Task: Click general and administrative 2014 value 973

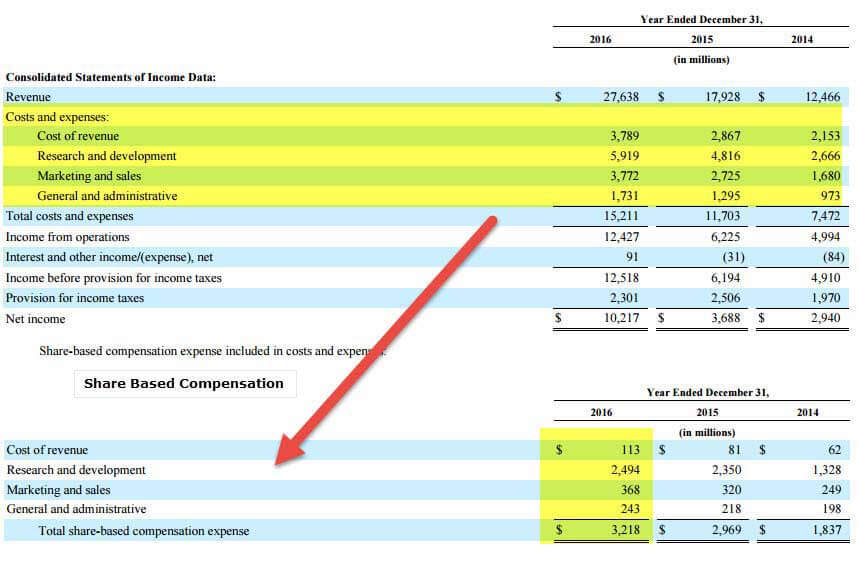Action: pyautogui.click(x=831, y=196)
